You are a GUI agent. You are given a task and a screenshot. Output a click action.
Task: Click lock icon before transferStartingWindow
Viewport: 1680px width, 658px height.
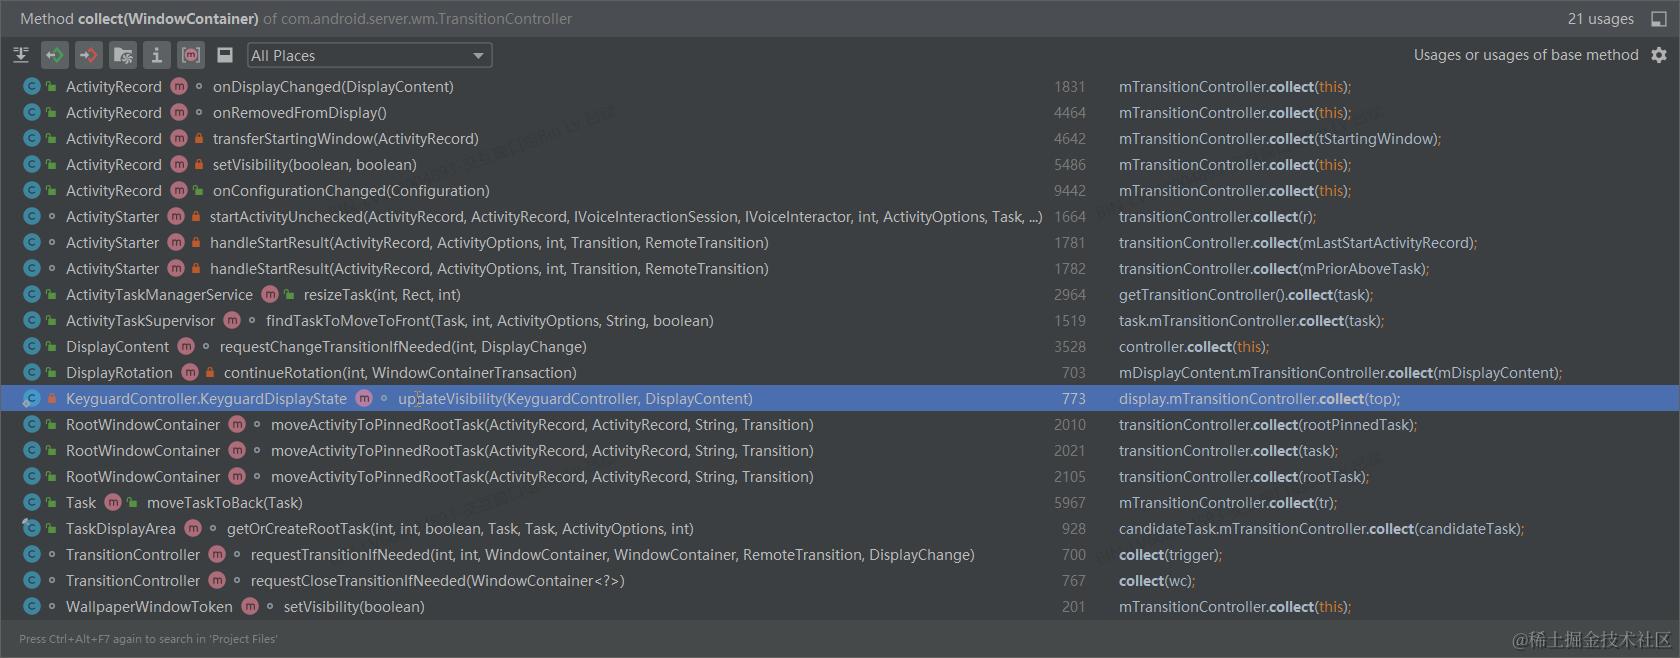click(x=199, y=138)
